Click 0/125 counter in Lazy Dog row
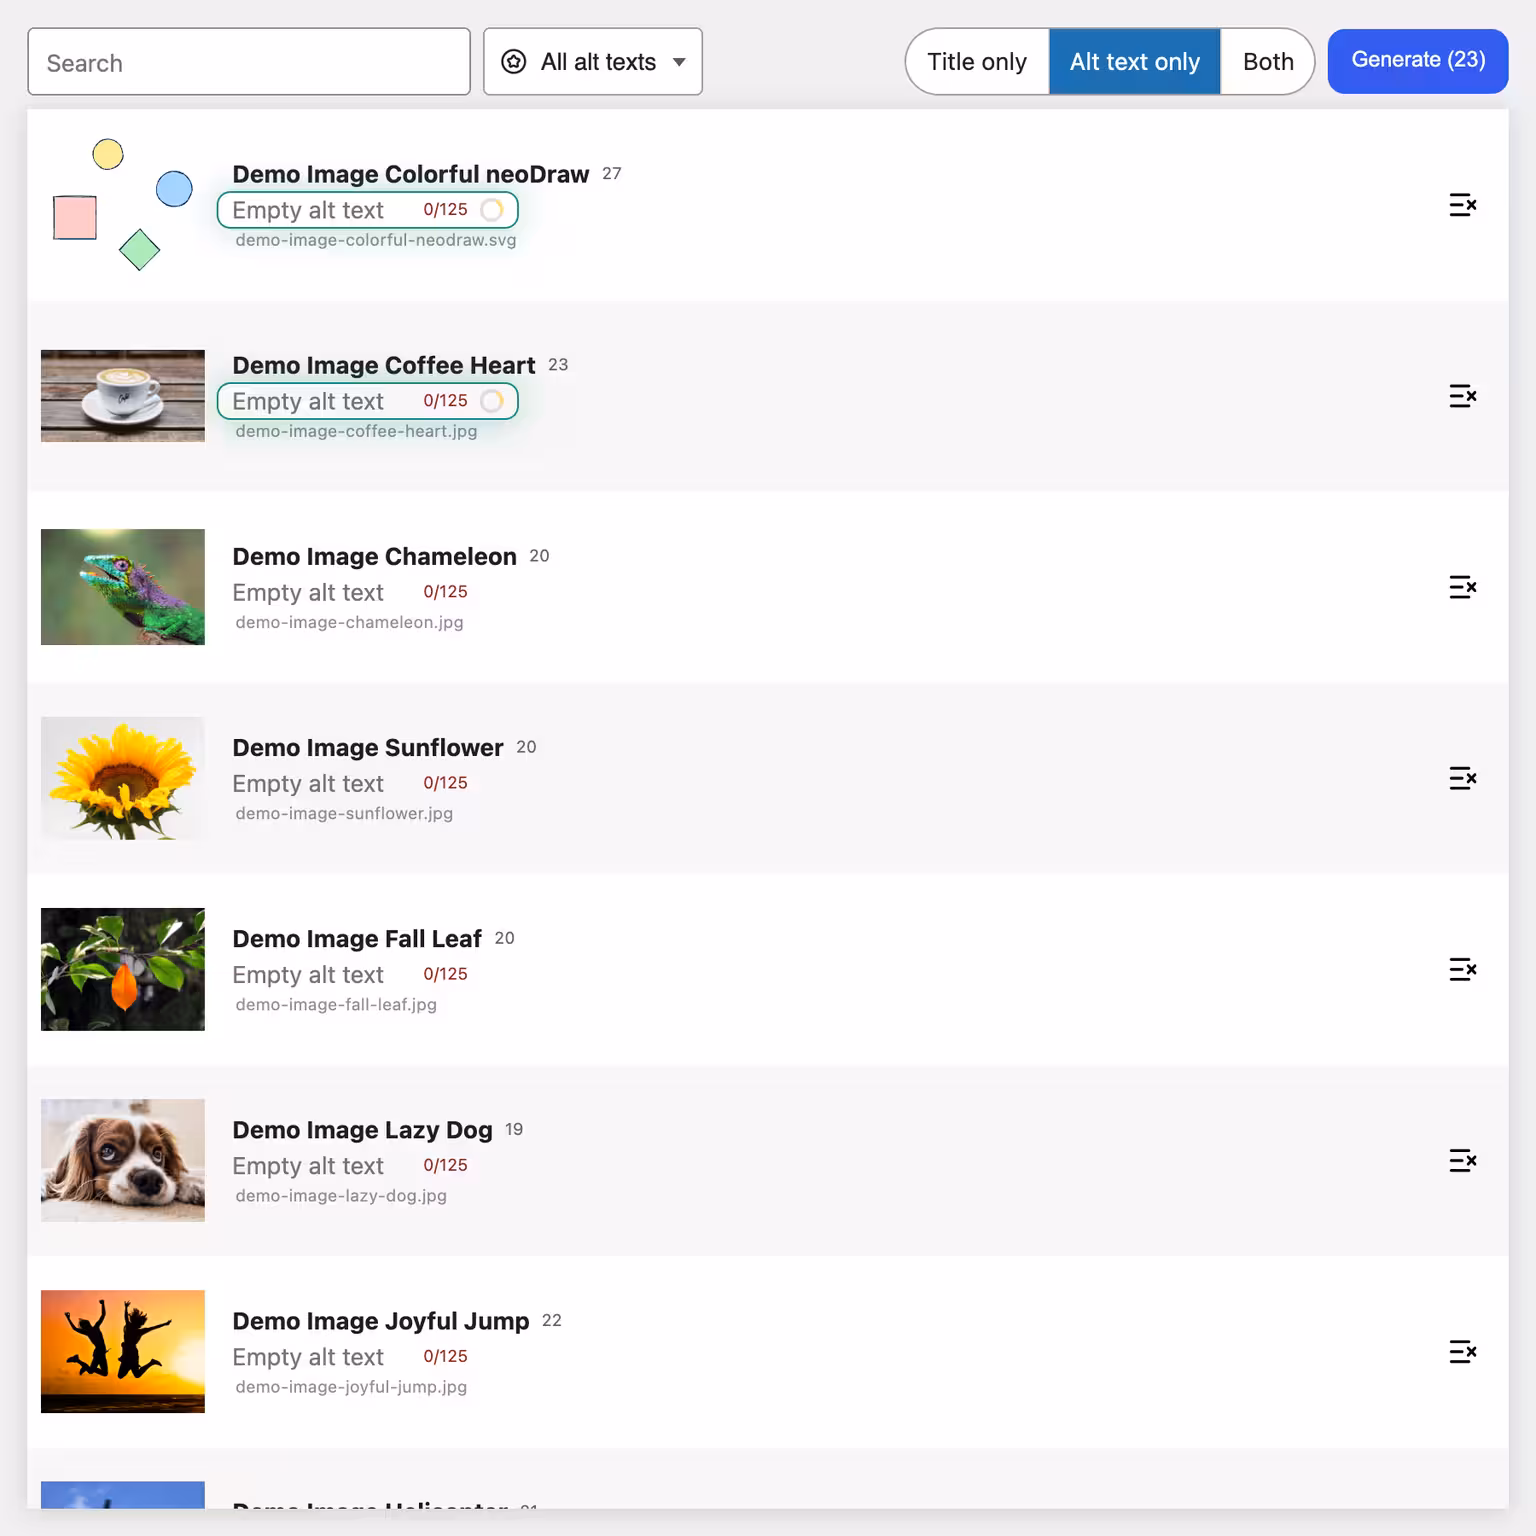 click(x=445, y=1165)
